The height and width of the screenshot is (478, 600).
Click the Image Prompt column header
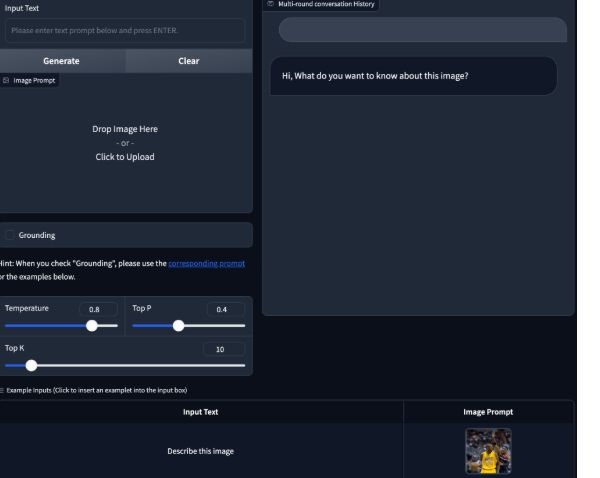coord(488,411)
